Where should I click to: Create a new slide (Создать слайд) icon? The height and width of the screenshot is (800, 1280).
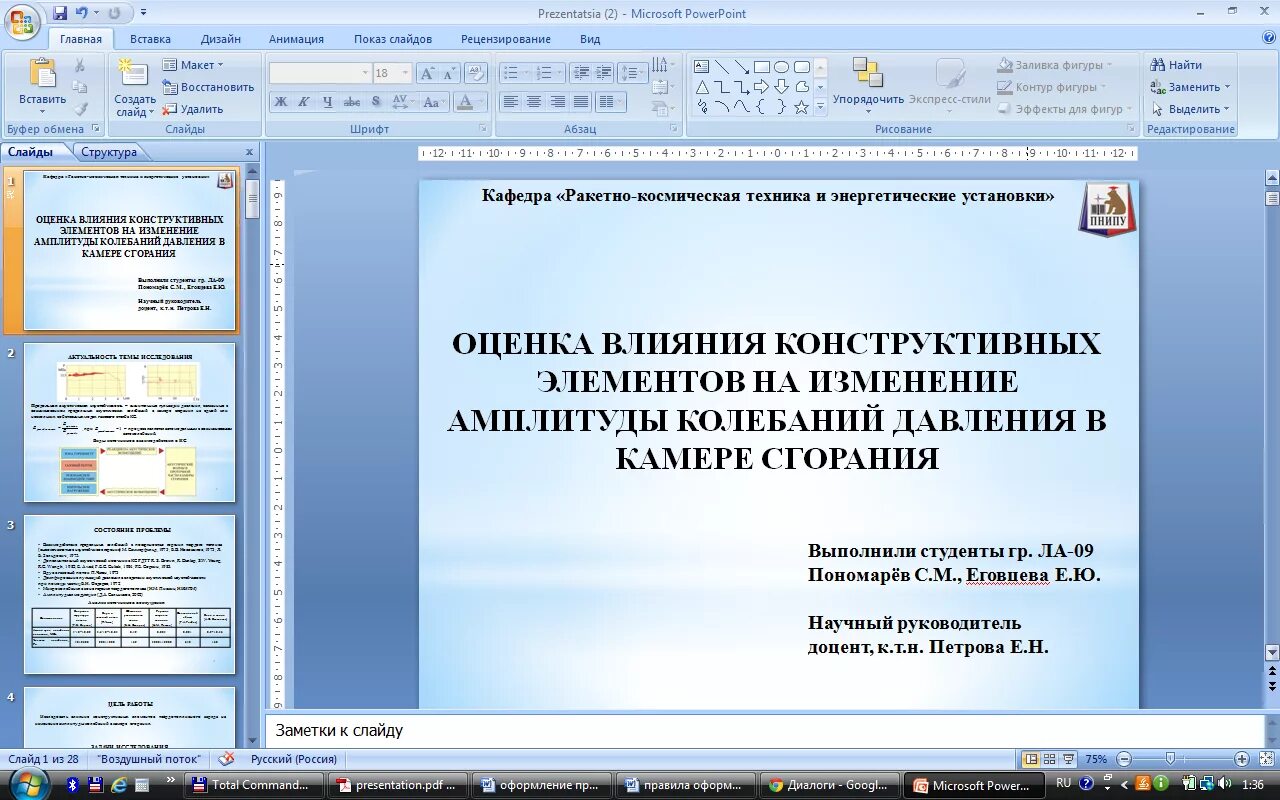pyautogui.click(x=132, y=73)
